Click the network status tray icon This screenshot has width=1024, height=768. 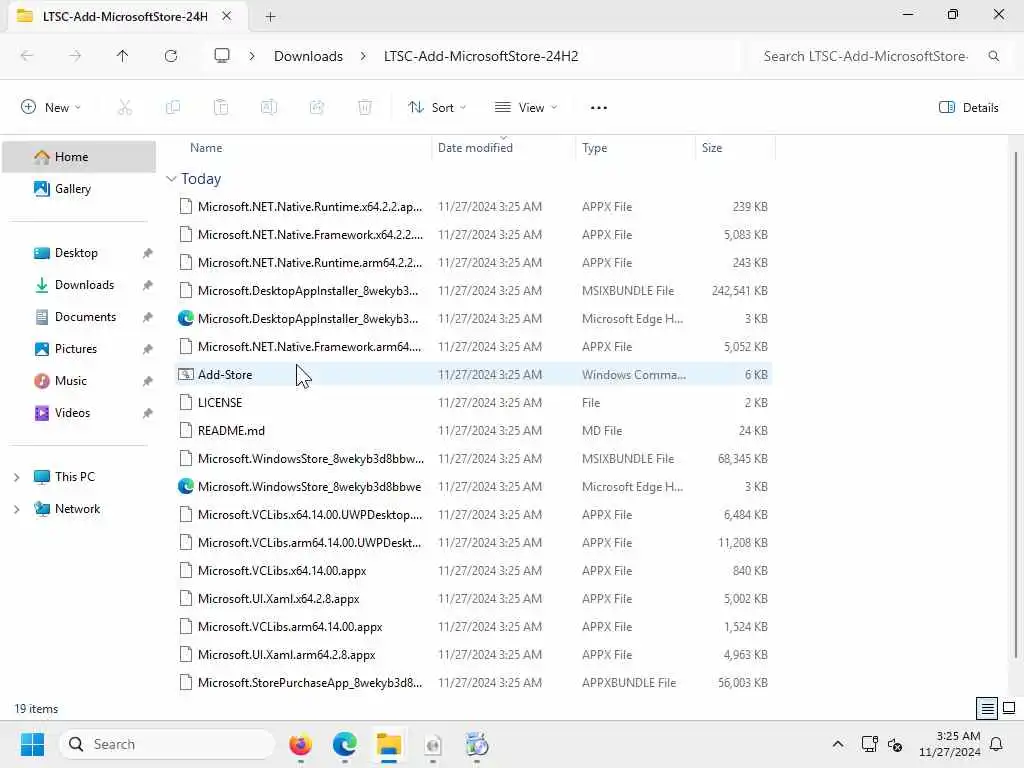click(x=869, y=744)
